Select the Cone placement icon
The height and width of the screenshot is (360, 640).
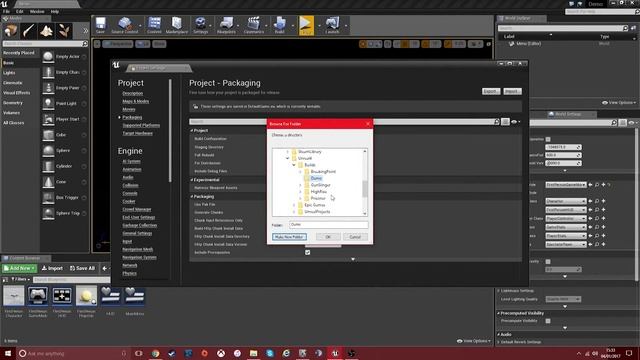click(x=48, y=182)
